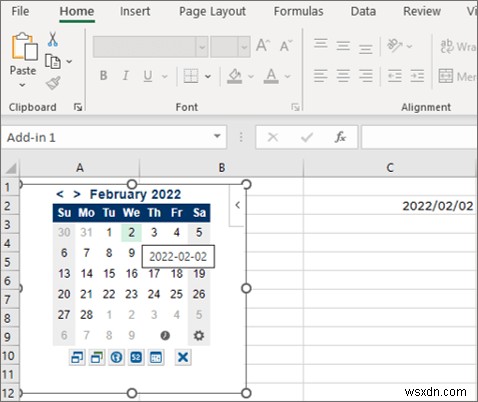The image size is (478, 402).
Task: Click the formula bar Cancel X icon
Action: pyautogui.click(x=273, y=137)
